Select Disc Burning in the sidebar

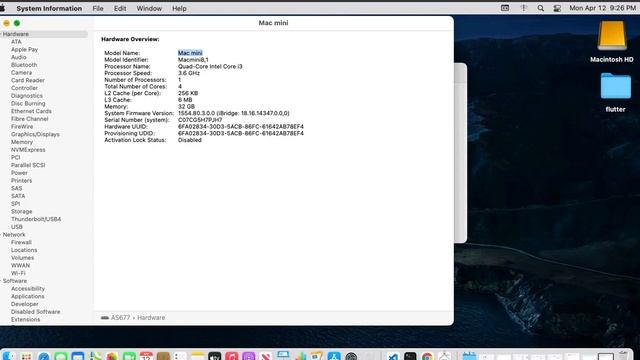point(28,104)
